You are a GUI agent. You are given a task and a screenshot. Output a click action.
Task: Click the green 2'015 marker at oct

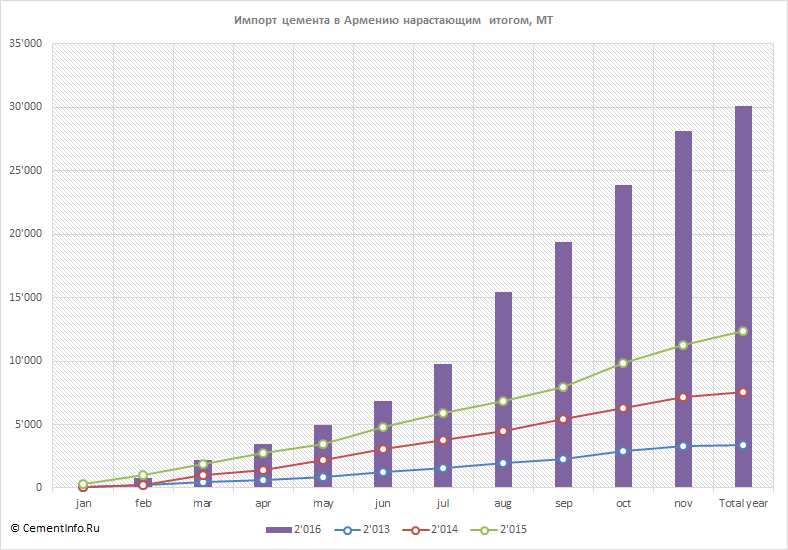tap(623, 363)
